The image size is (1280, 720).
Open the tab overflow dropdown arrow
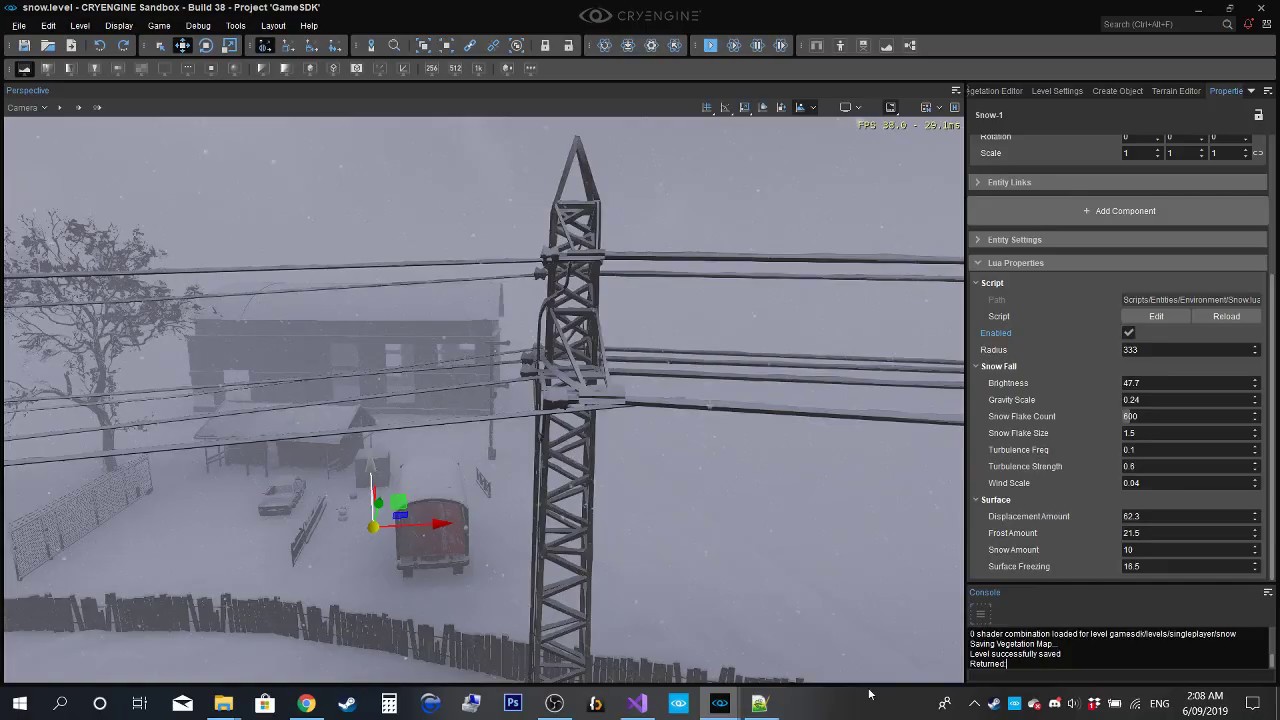1251,91
